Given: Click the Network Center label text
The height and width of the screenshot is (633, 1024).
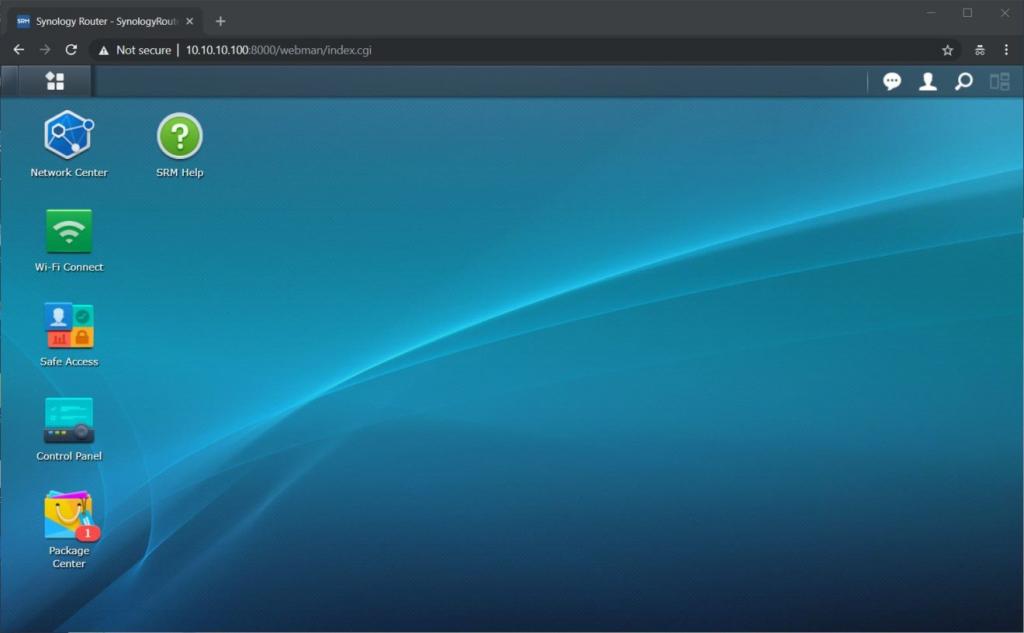Looking at the screenshot, I should [69, 172].
